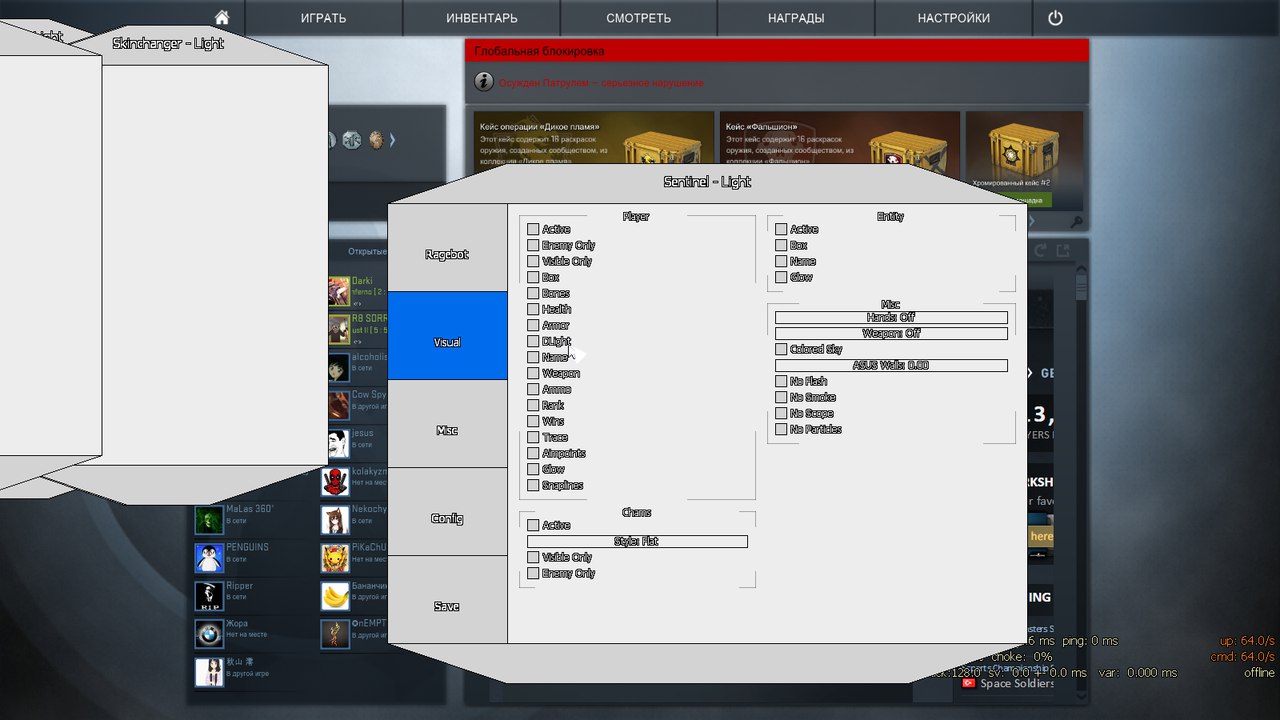Enable Active checkbox in Chams section
The image size is (1280, 720).
click(533, 525)
